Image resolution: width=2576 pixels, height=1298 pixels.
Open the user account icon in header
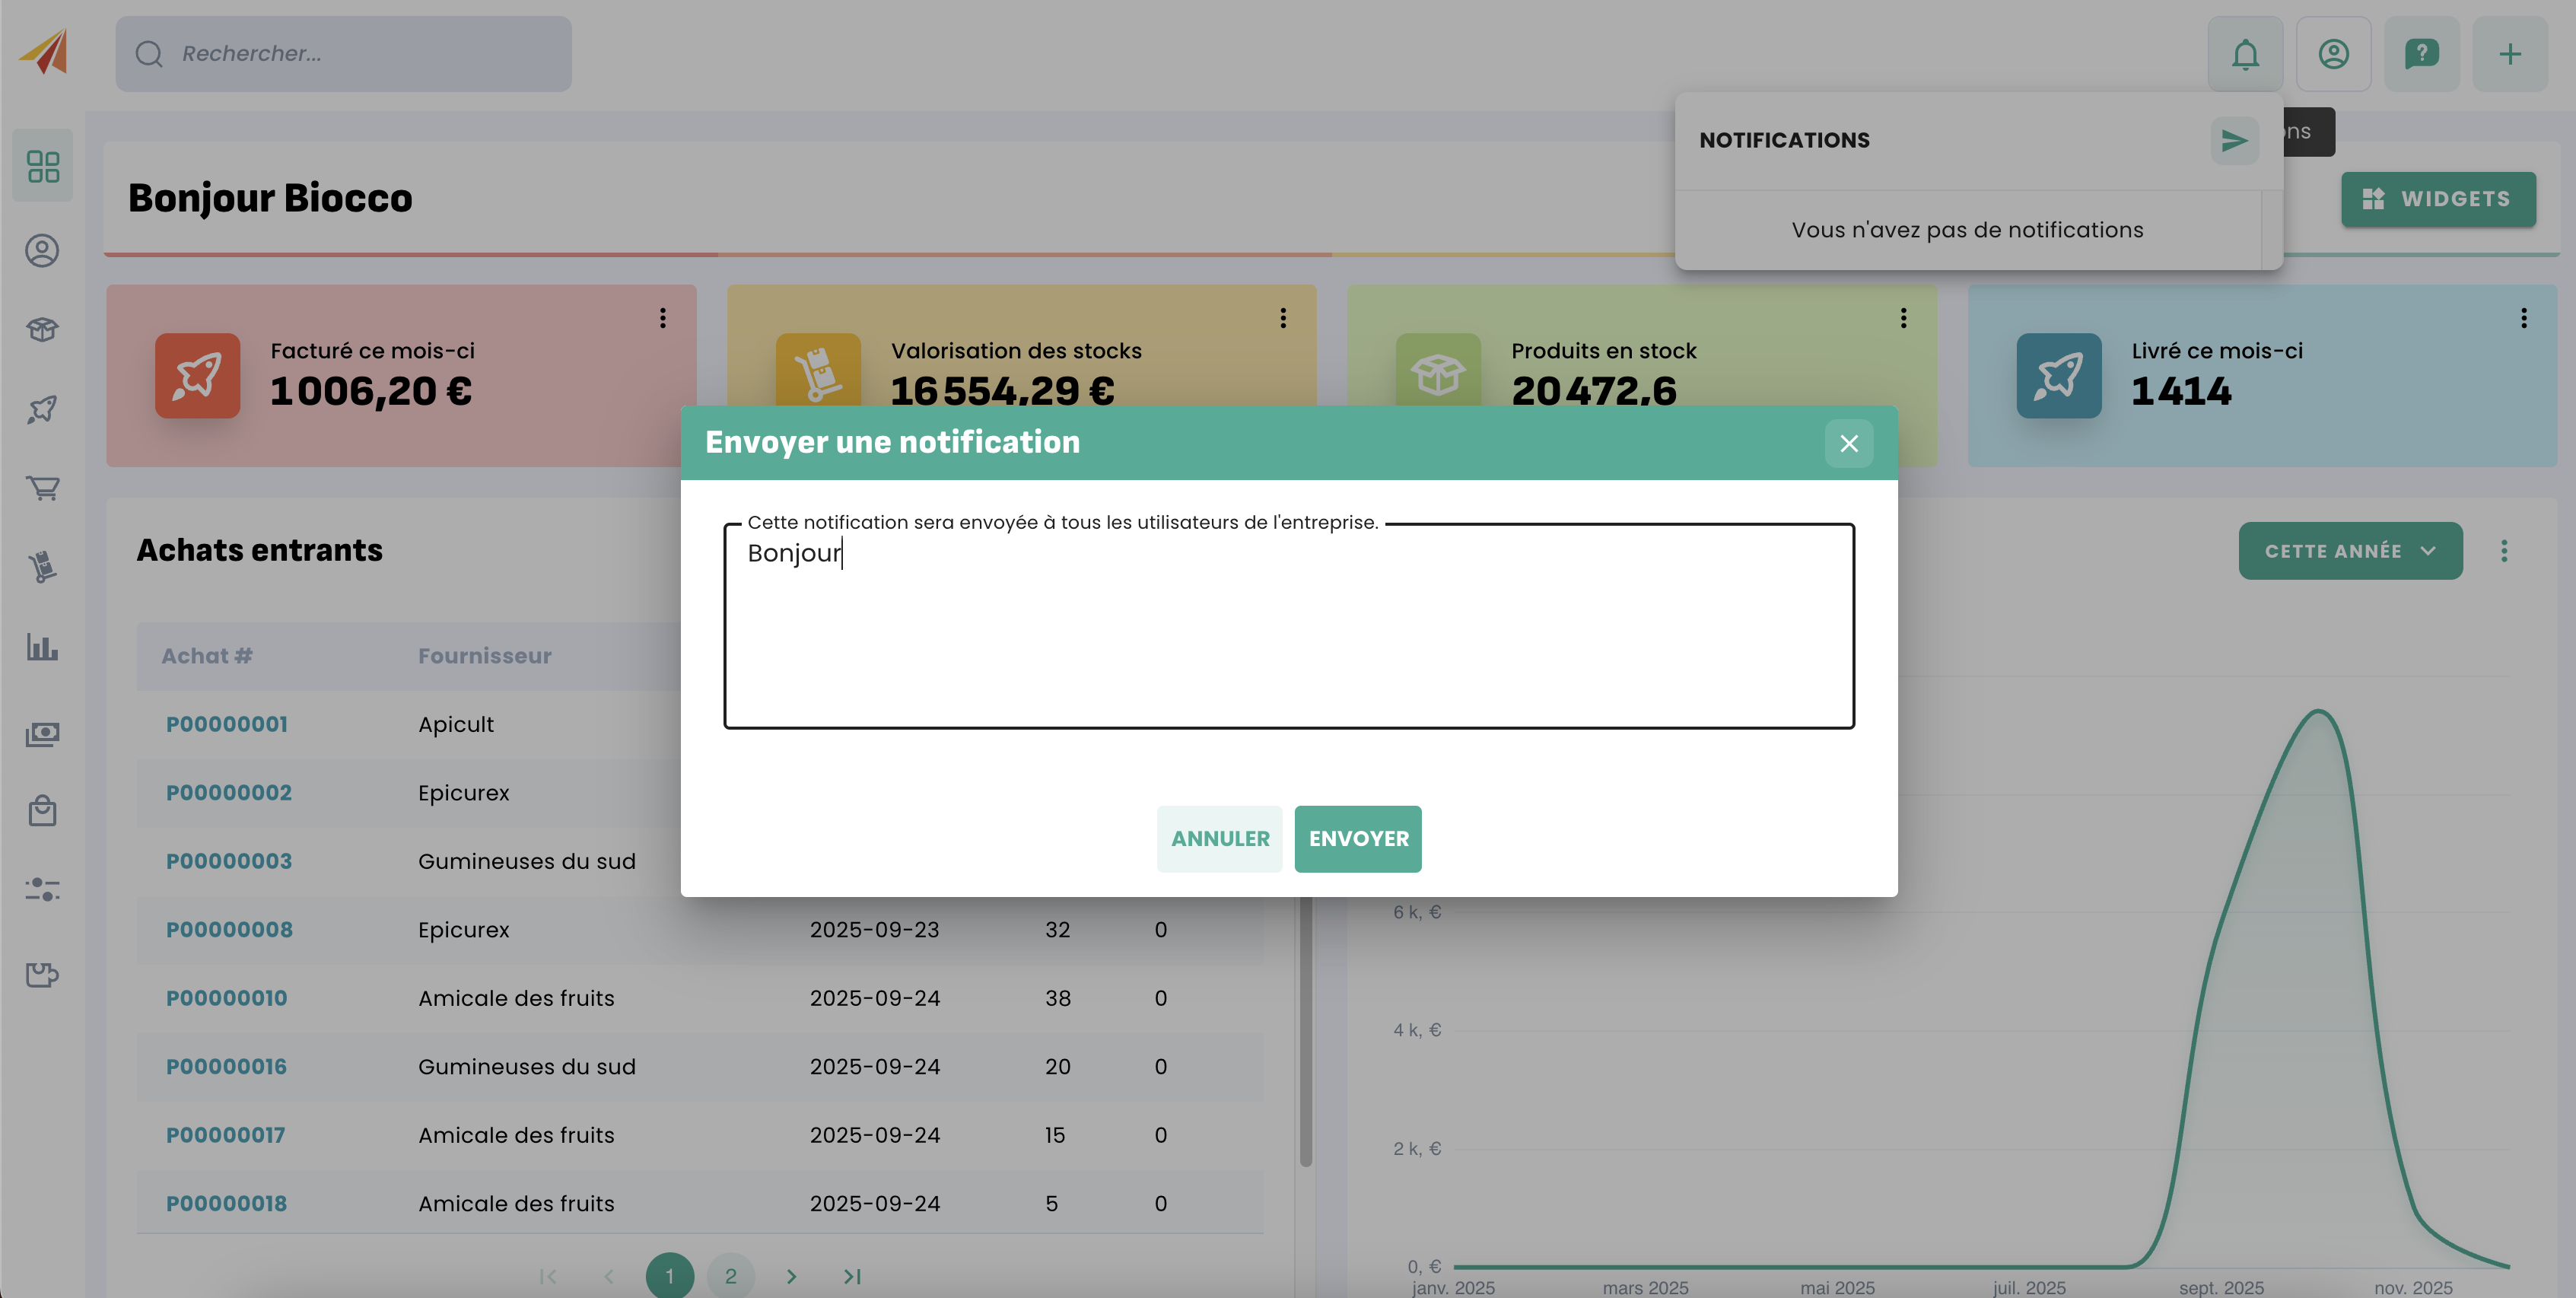pos(2333,54)
